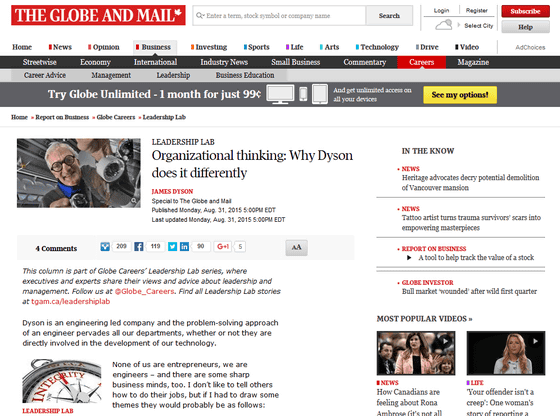Open the Video section

[467, 47]
